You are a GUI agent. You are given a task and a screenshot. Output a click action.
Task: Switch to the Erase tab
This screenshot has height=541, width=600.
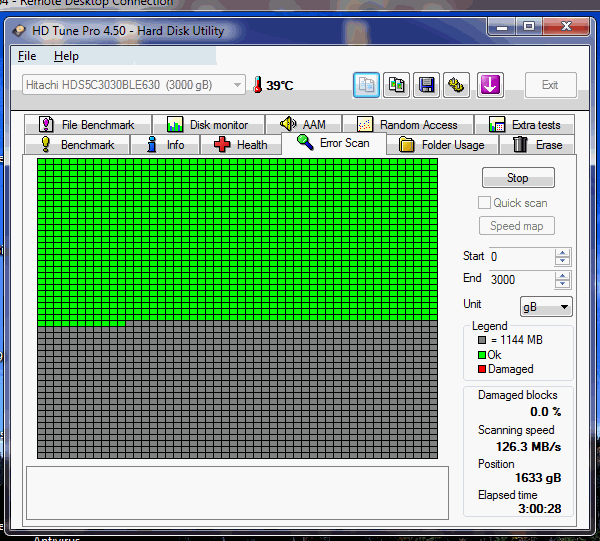coord(537,145)
